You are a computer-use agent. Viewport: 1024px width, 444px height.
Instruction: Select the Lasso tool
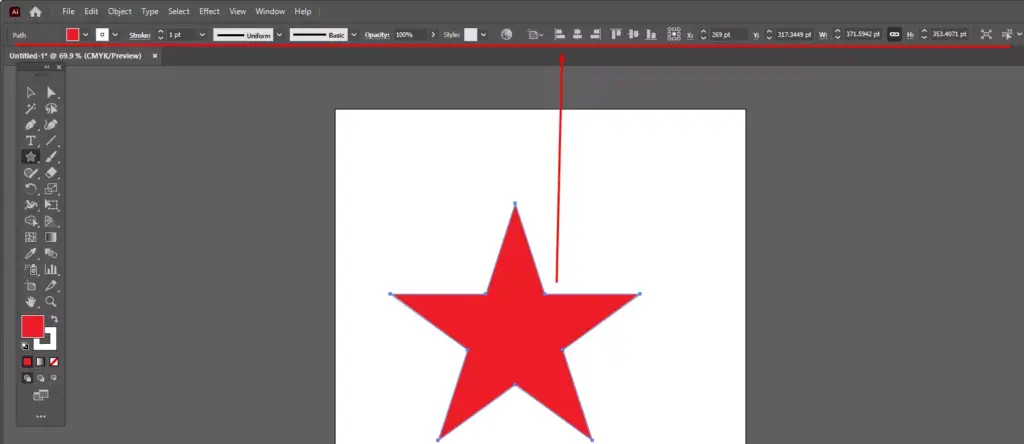click(x=52, y=108)
